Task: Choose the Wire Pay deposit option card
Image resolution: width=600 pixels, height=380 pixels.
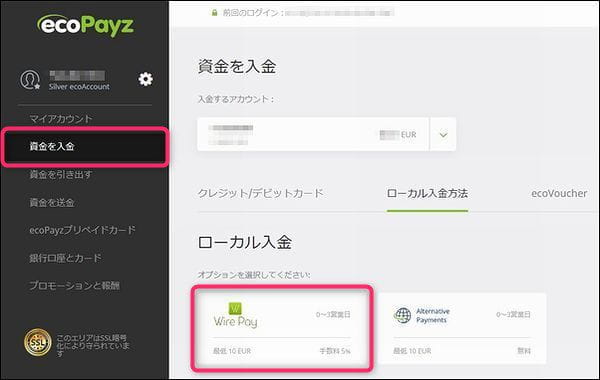Action: tap(282, 328)
